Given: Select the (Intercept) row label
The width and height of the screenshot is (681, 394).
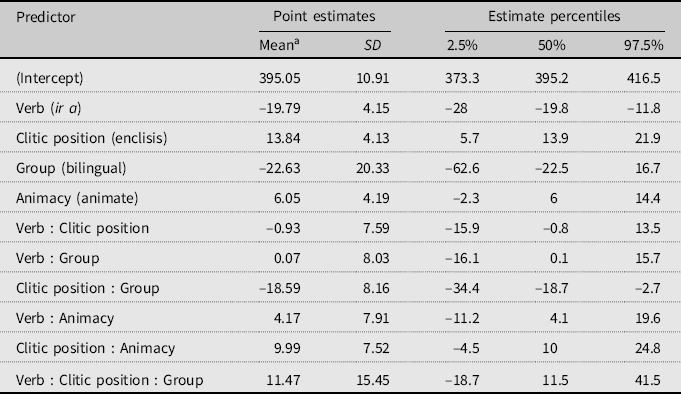Looking at the screenshot, I should point(50,78).
